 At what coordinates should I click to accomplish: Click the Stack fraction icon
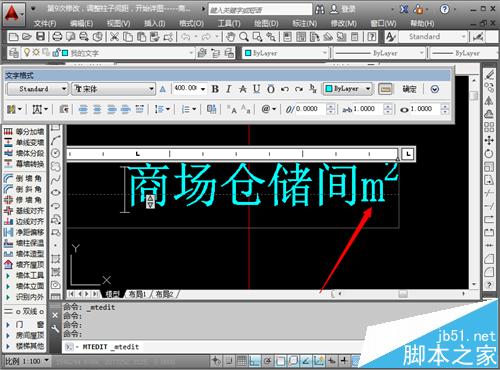tap(313, 89)
